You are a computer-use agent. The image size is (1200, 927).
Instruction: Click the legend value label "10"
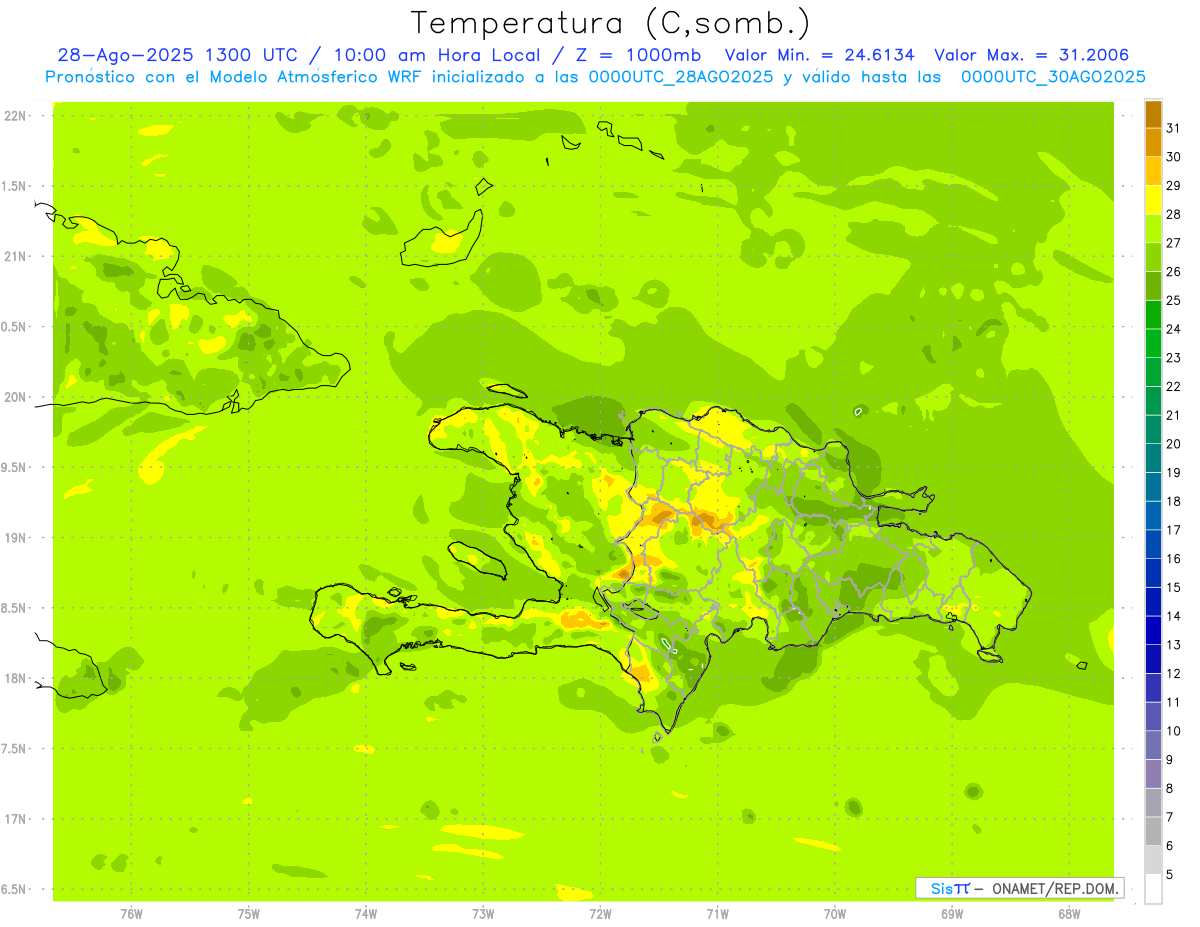pos(1173,731)
